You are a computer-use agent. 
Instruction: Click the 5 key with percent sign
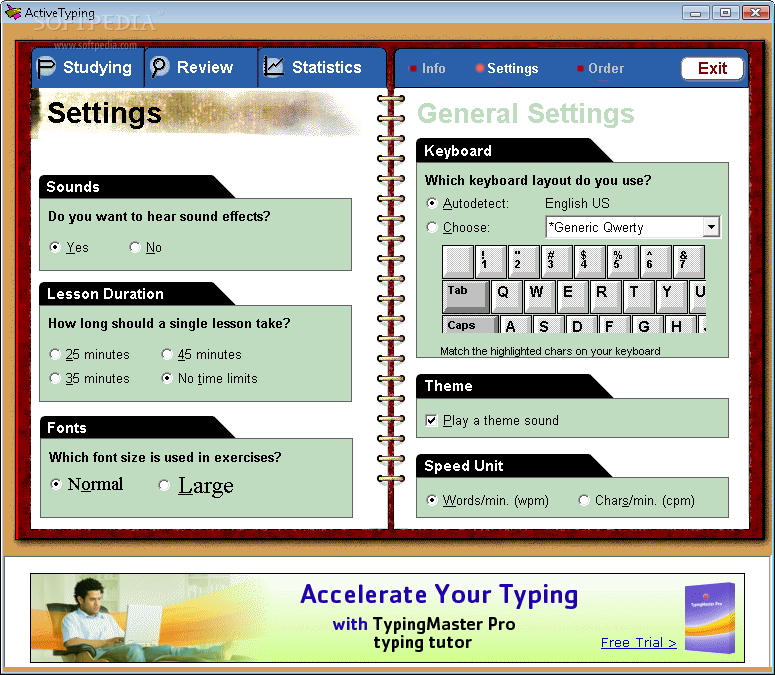pos(623,261)
